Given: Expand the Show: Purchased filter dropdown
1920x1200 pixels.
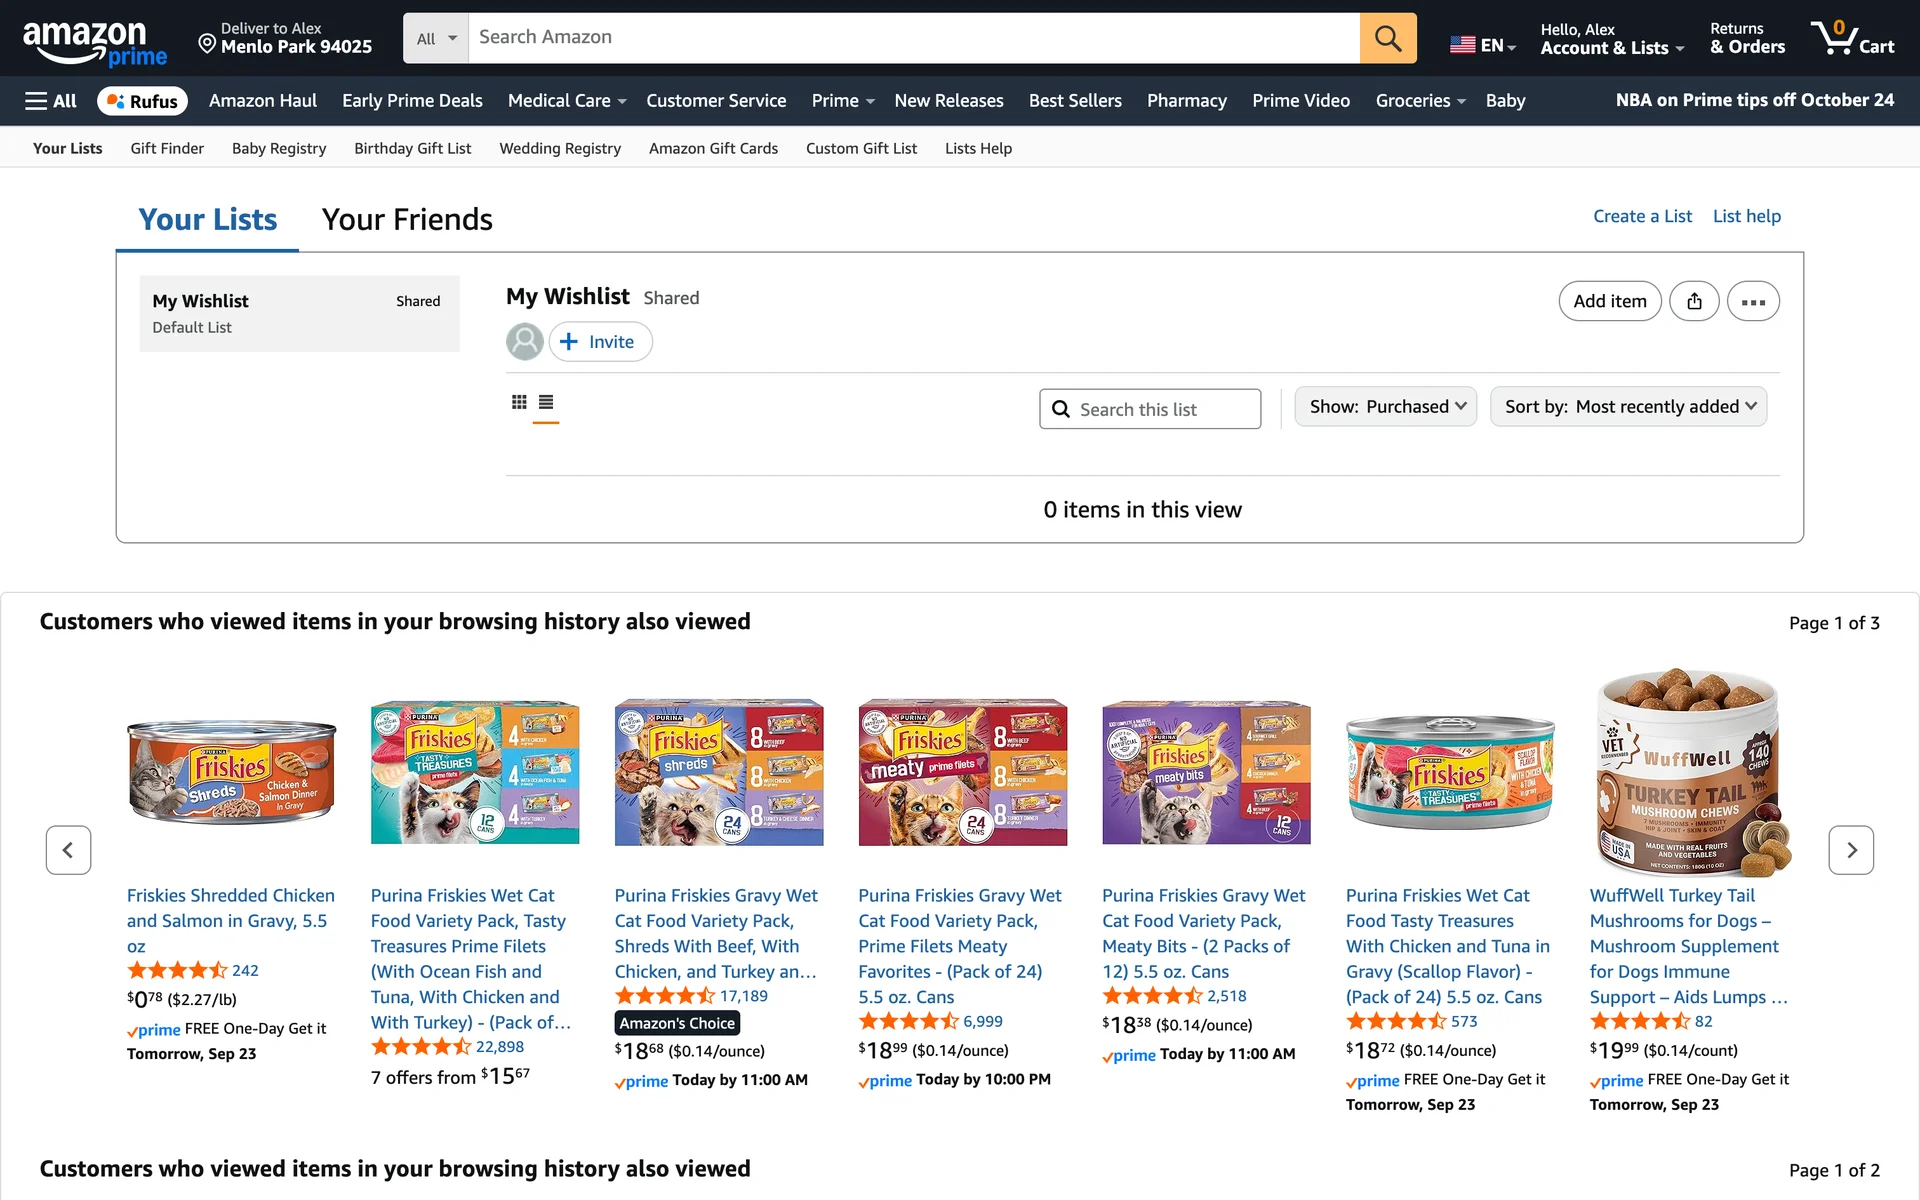Looking at the screenshot, I should (x=1385, y=407).
